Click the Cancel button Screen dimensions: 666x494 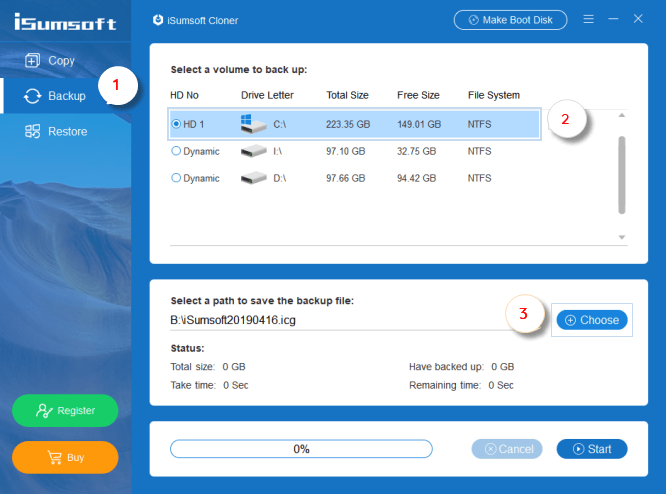[x=507, y=449]
